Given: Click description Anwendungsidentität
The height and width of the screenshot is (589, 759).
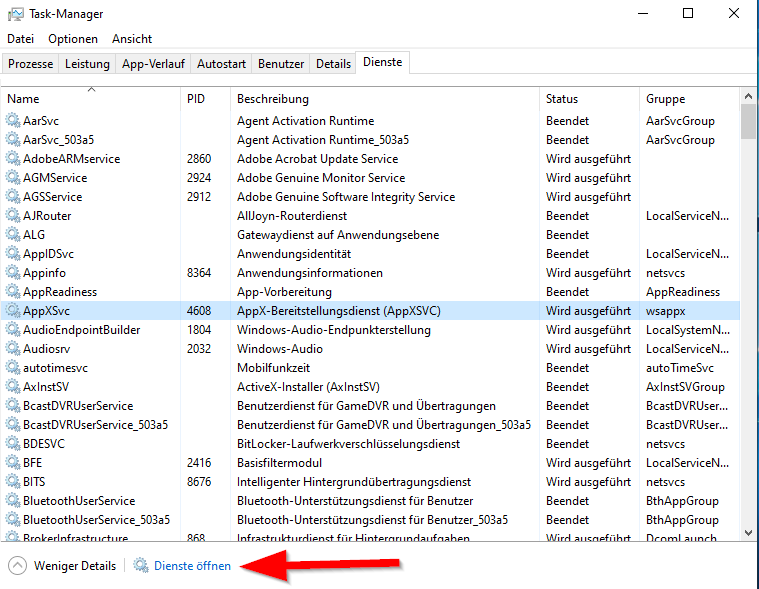Looking at the screenshot, I should coord(294,254).
